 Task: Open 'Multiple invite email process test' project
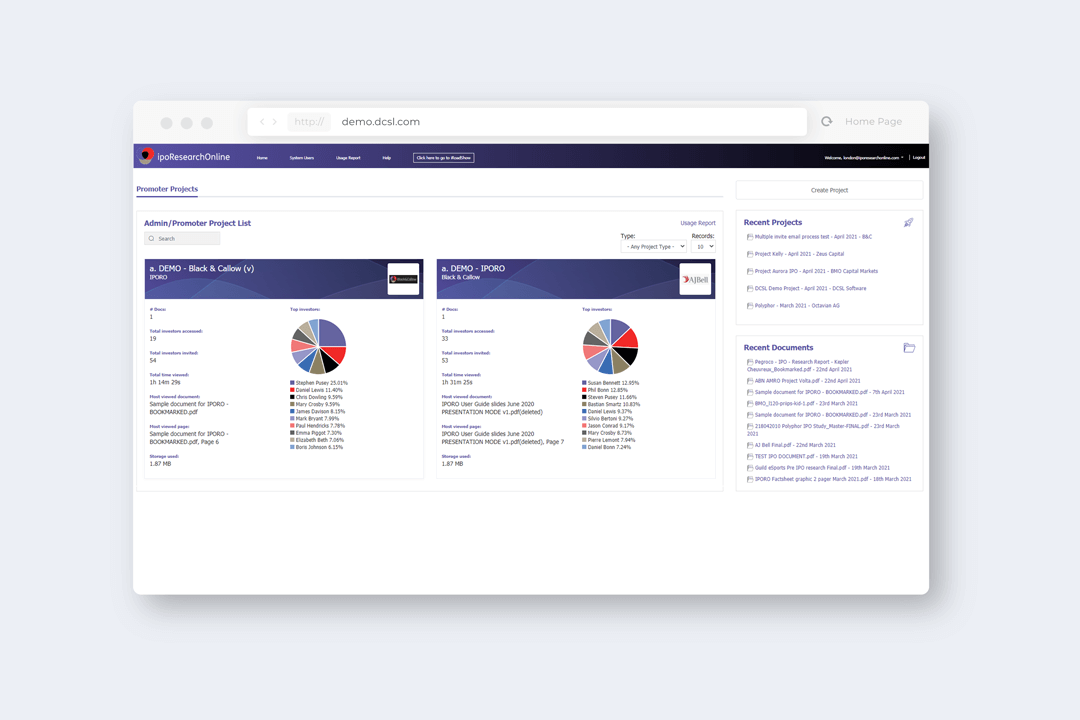(x=813, y=237)
